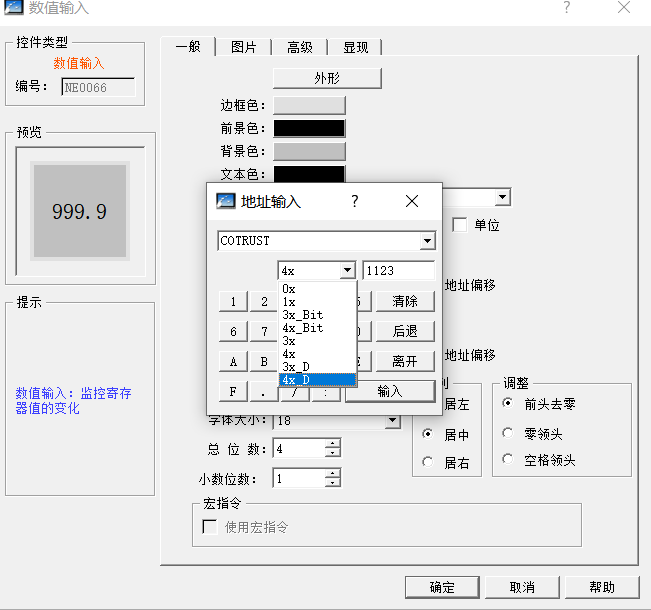Click keypad letter A
The height and width of the screenshot is (610, 651).
tap(233, 361)
